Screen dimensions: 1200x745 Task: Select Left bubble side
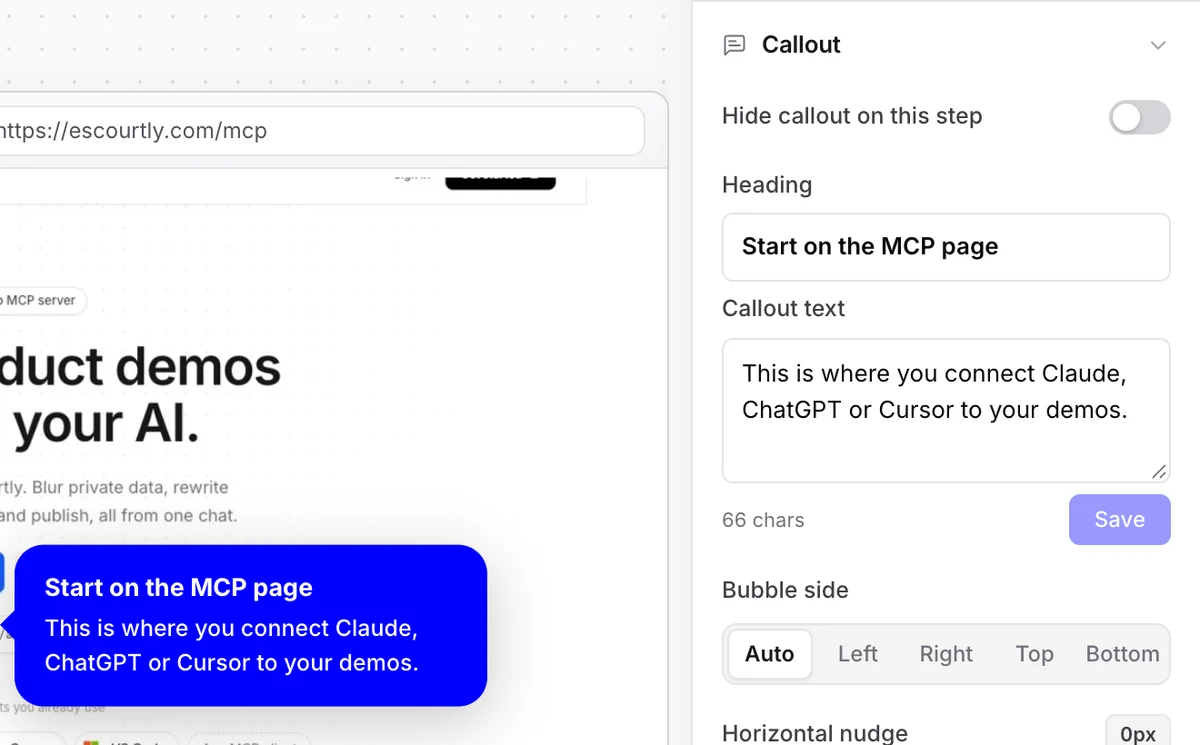tap(858, 654)
